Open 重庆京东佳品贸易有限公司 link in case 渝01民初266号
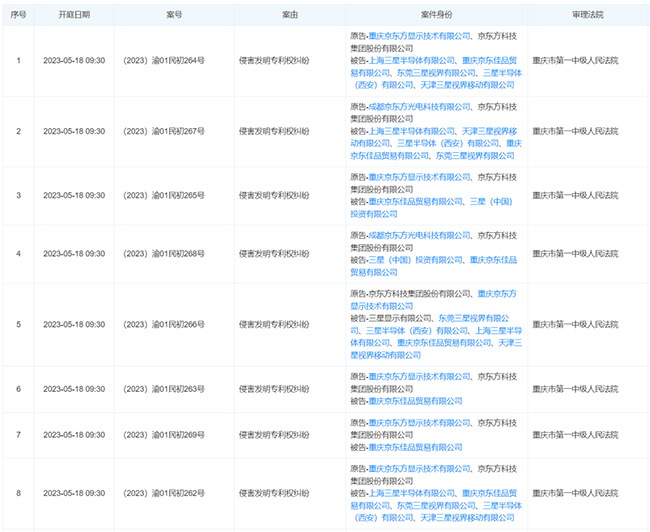Screen dimensions: 650x532 444,343
